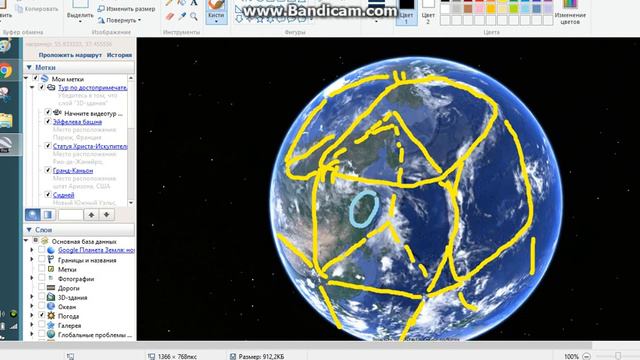Enable the Фотографии layer checkbox

point(42,278)
